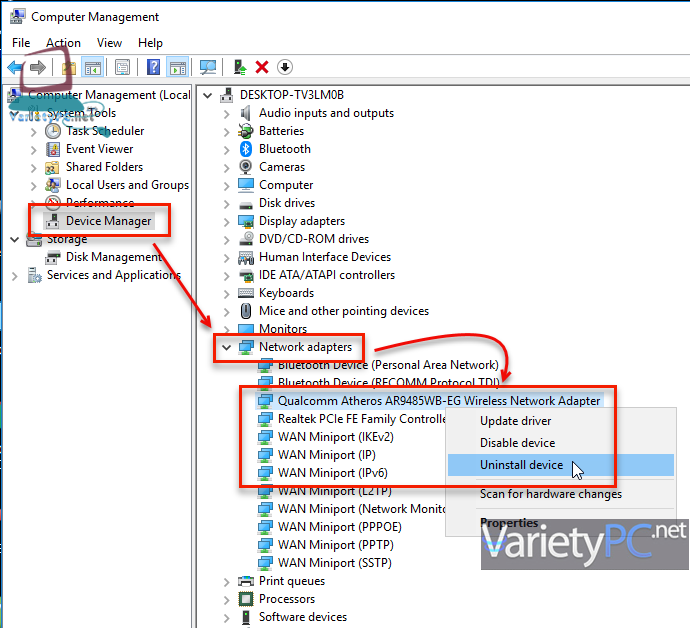
Task: Click the Forward arrow toolbar button
Action: pyautogui.click(x=37, y=67)
